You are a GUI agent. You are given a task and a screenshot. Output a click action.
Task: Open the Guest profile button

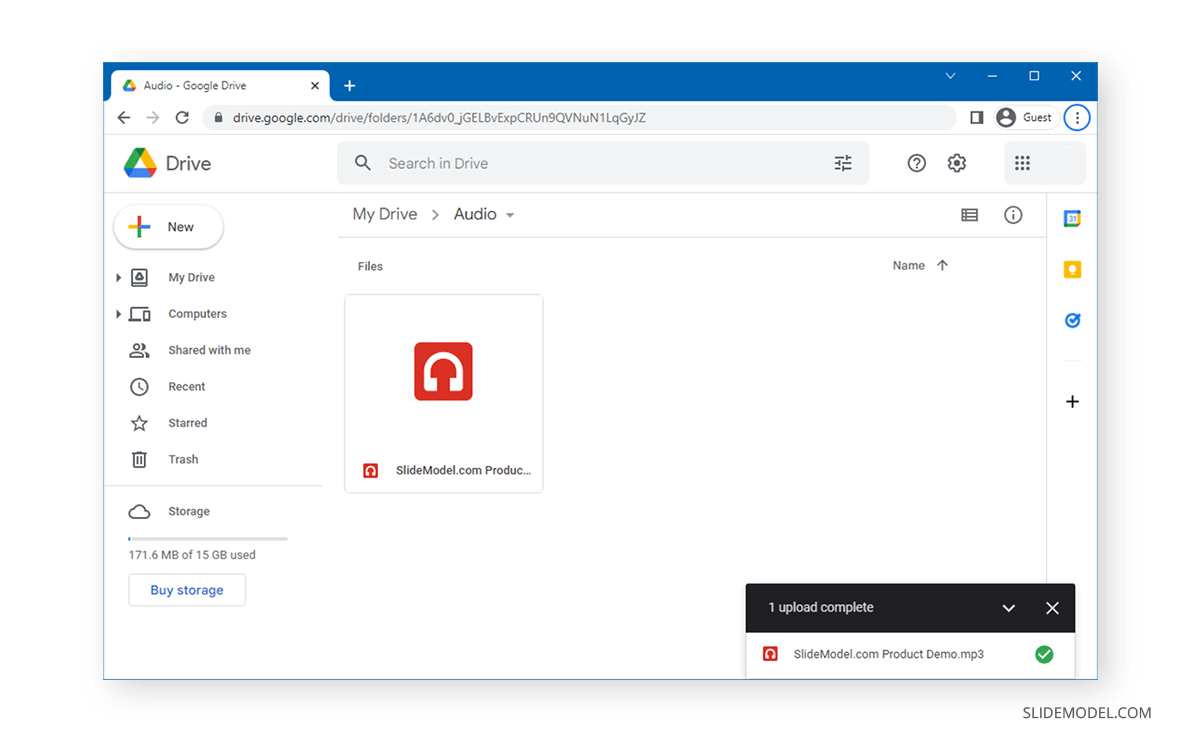[x=1025, y=117]
